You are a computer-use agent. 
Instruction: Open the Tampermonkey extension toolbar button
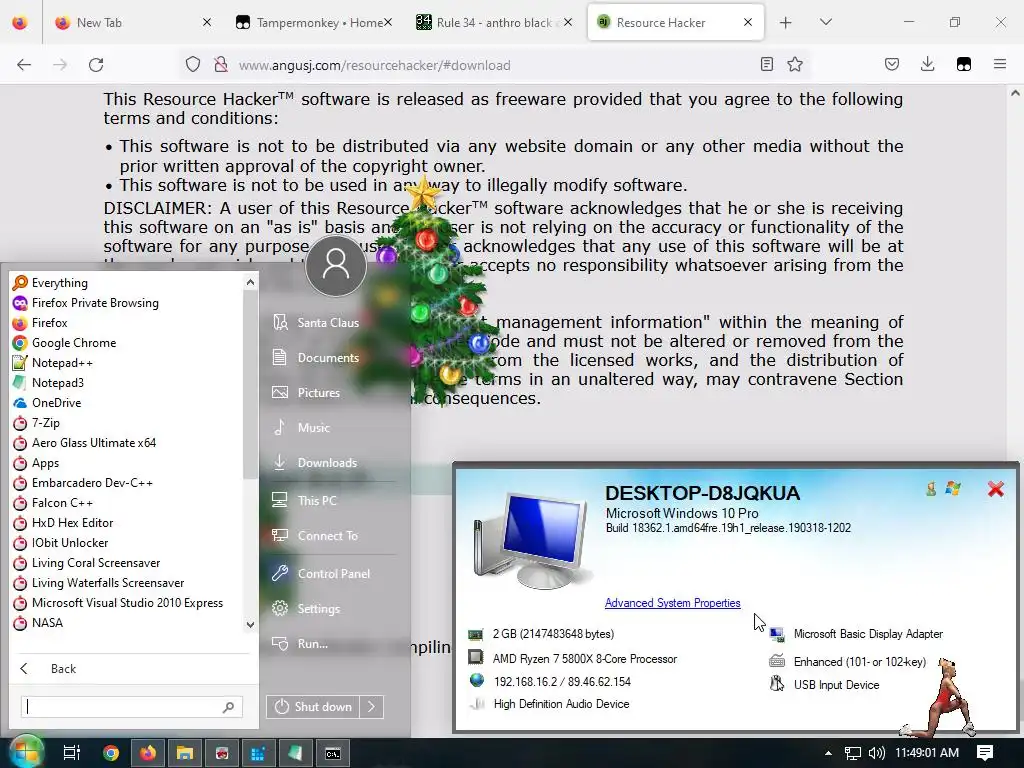964,64
